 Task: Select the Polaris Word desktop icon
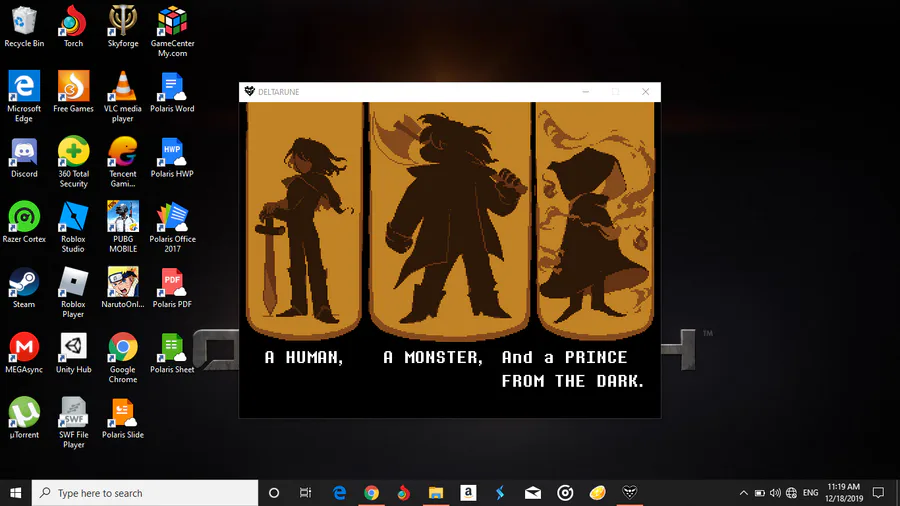(172, 92)
